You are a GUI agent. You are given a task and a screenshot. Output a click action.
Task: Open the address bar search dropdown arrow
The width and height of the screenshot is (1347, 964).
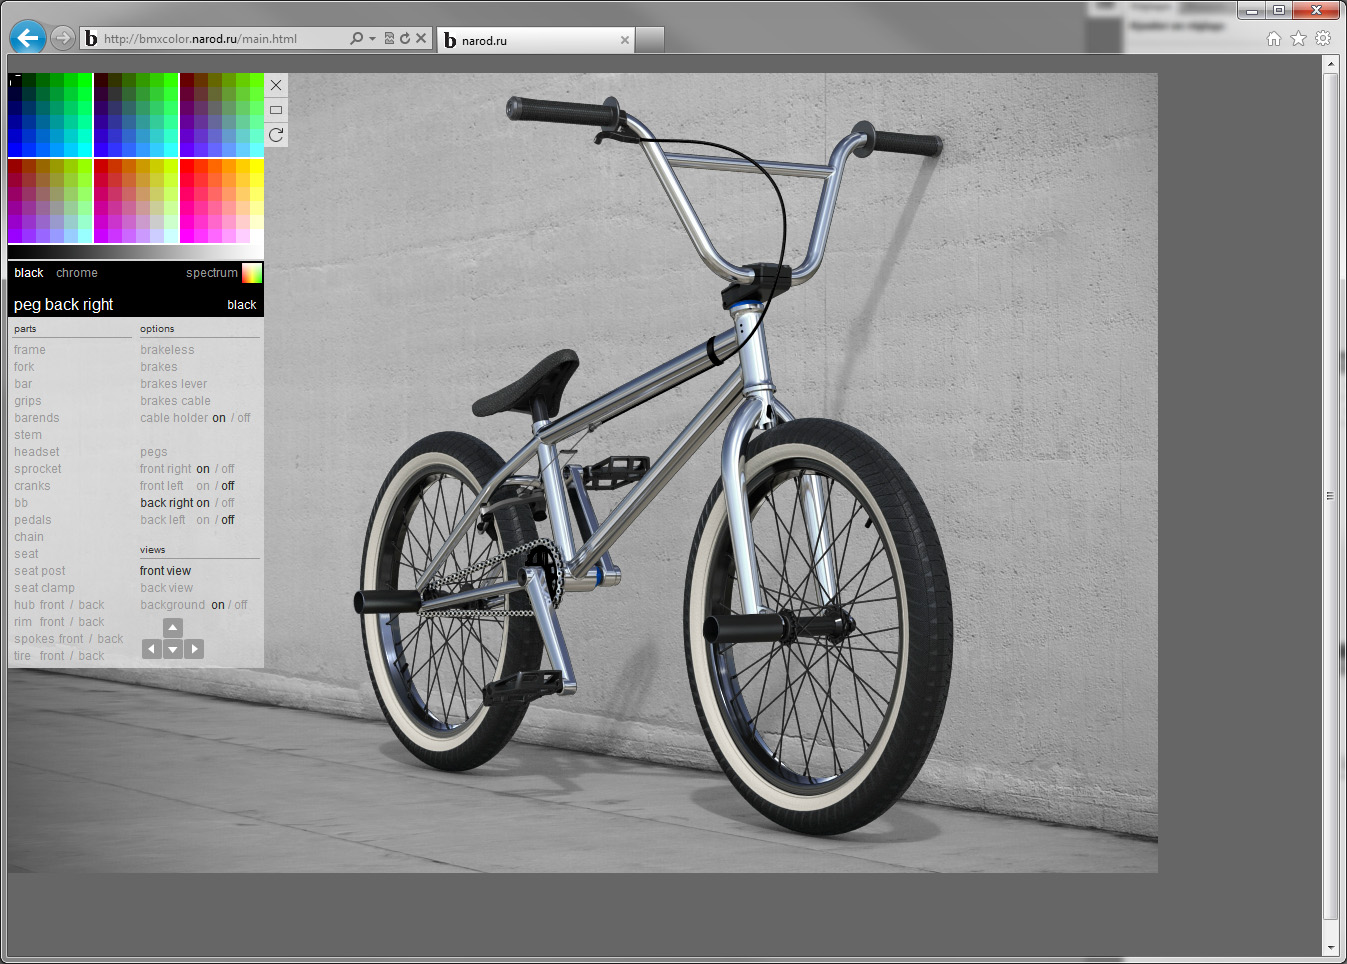[372, 39]
